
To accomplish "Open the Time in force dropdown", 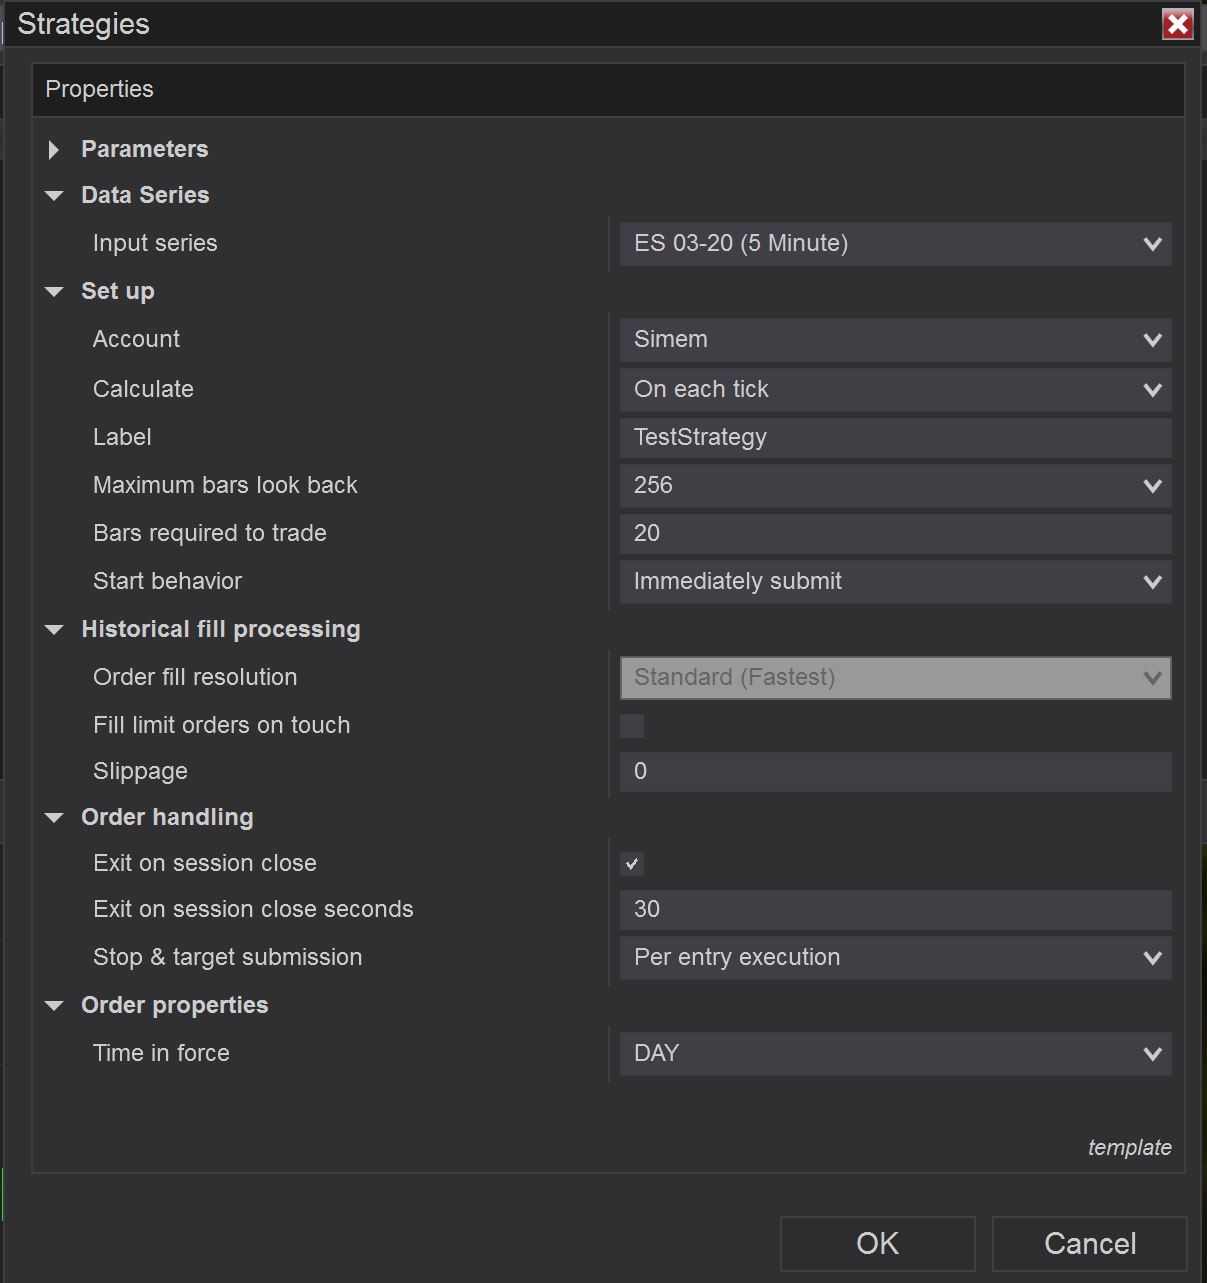I will (895, 1054).
